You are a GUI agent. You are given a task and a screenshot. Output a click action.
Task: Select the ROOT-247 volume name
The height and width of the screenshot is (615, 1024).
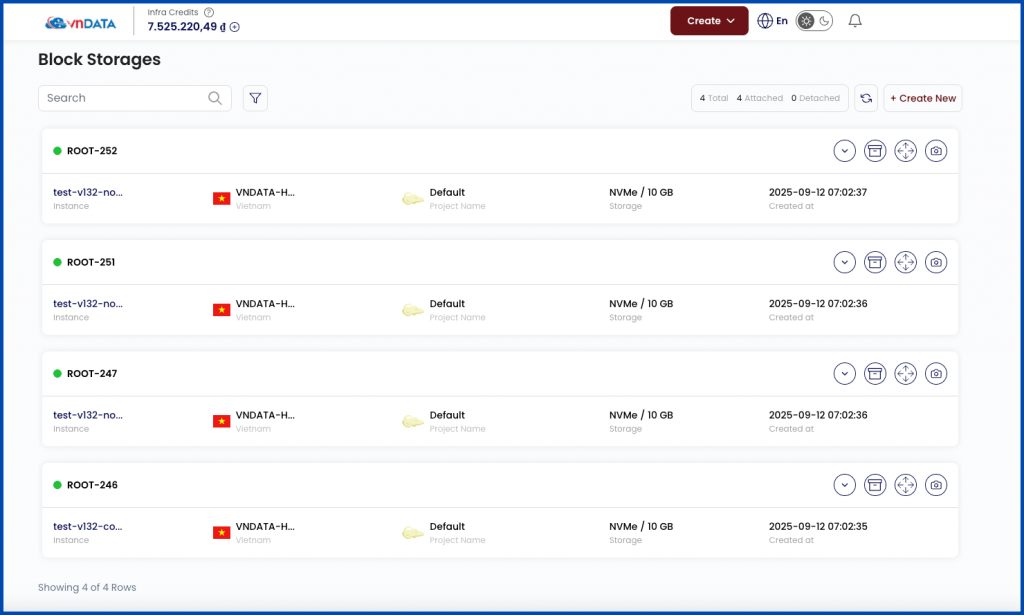(92, 373)
